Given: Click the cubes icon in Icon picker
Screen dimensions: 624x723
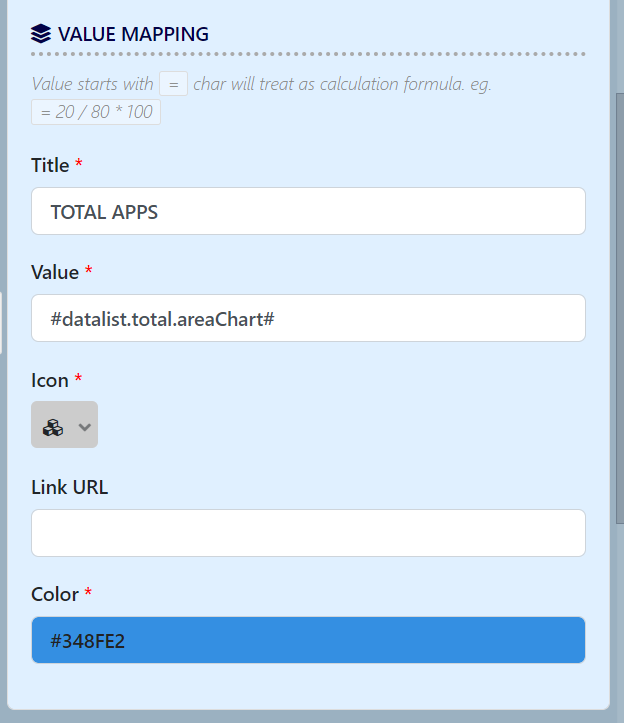Looking at the screenshot, I should point(53,426).
